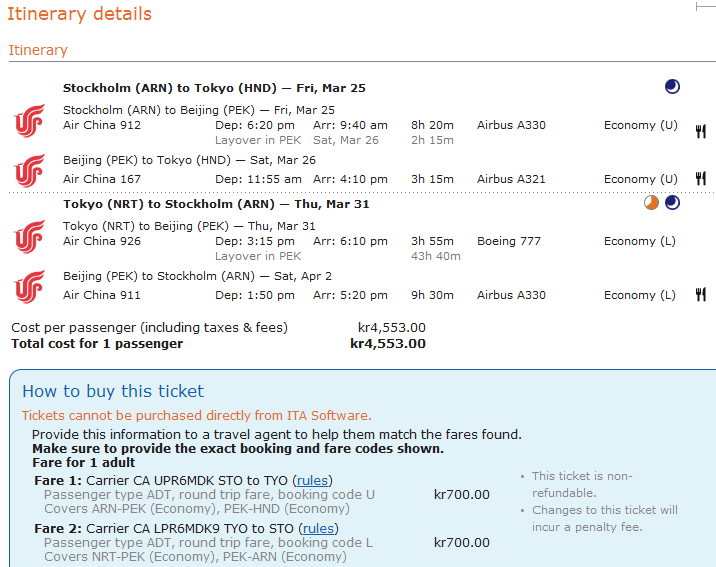
Task: Click the total cost amount kr4,553.00 in bold
Action: [x=387, y=344]
